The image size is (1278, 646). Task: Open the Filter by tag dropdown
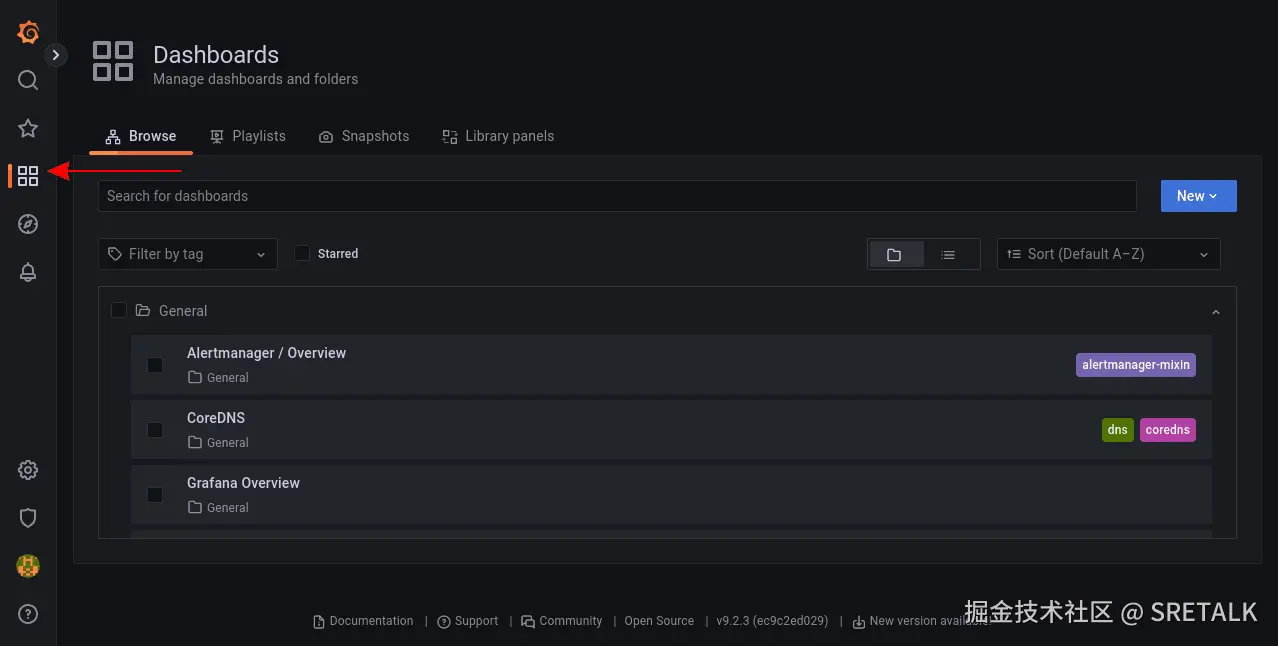(188, 254)
